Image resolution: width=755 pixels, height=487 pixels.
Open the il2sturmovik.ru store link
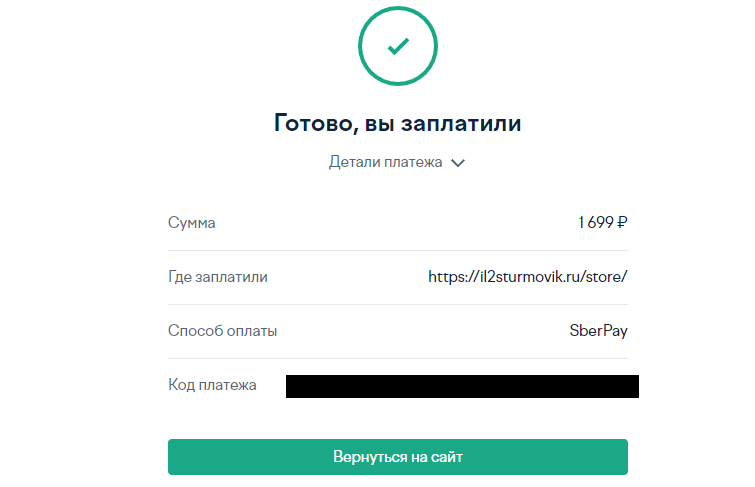click(527, 277)
